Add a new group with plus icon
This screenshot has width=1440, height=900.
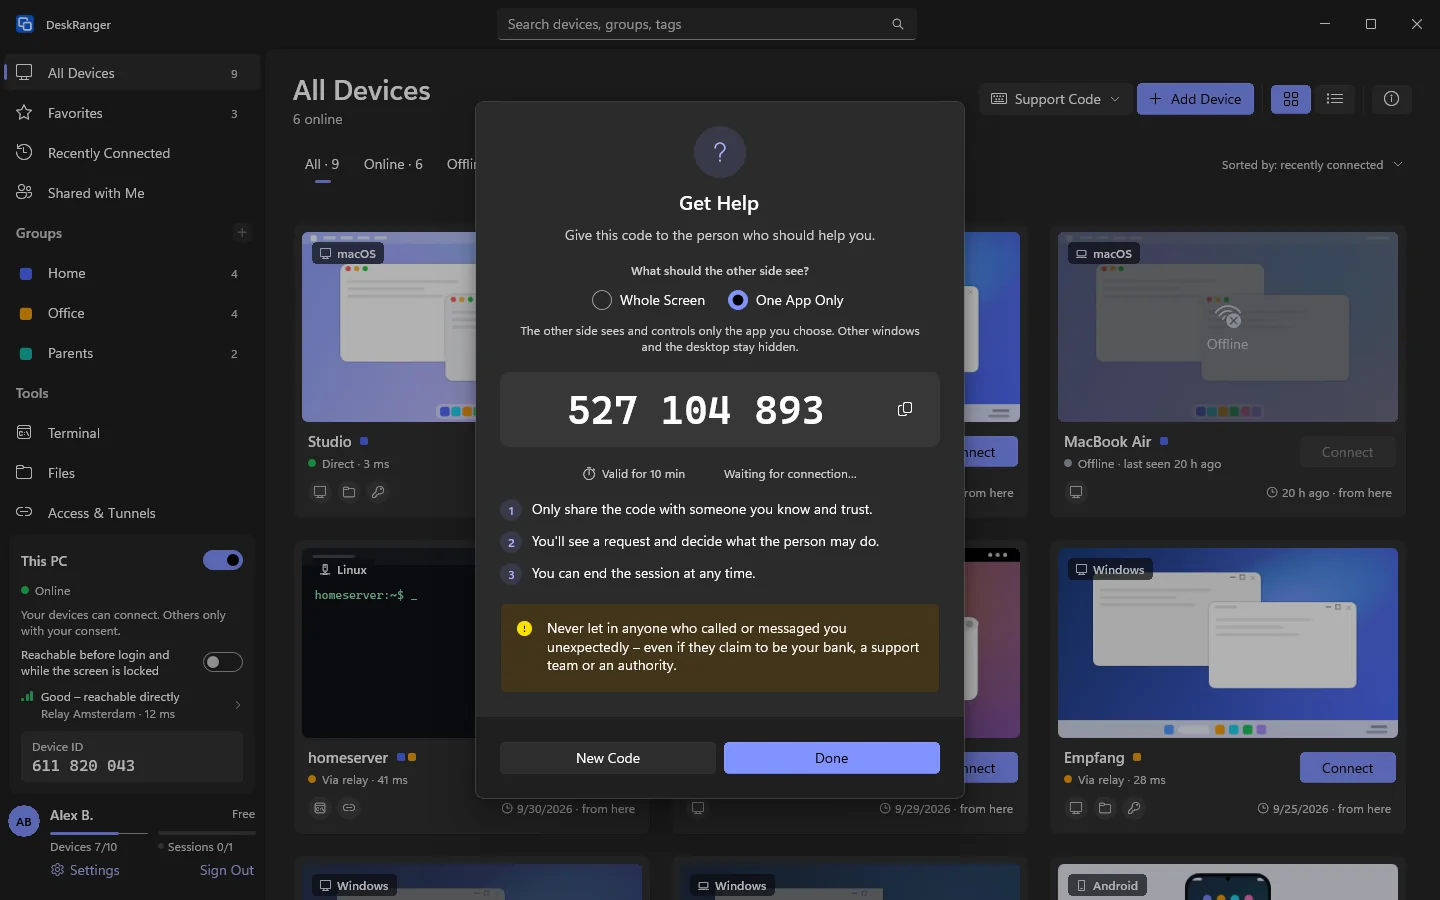coord(241,233)
